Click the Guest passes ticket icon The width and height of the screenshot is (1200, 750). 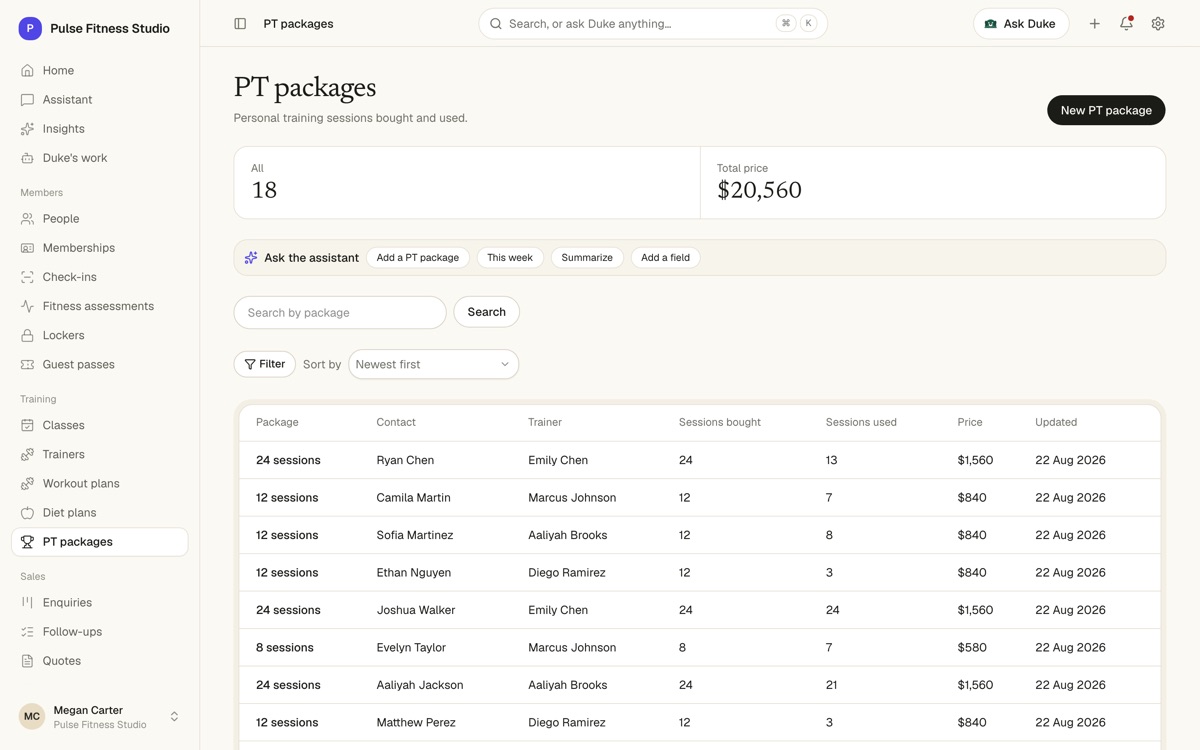[x=27, y=364]
